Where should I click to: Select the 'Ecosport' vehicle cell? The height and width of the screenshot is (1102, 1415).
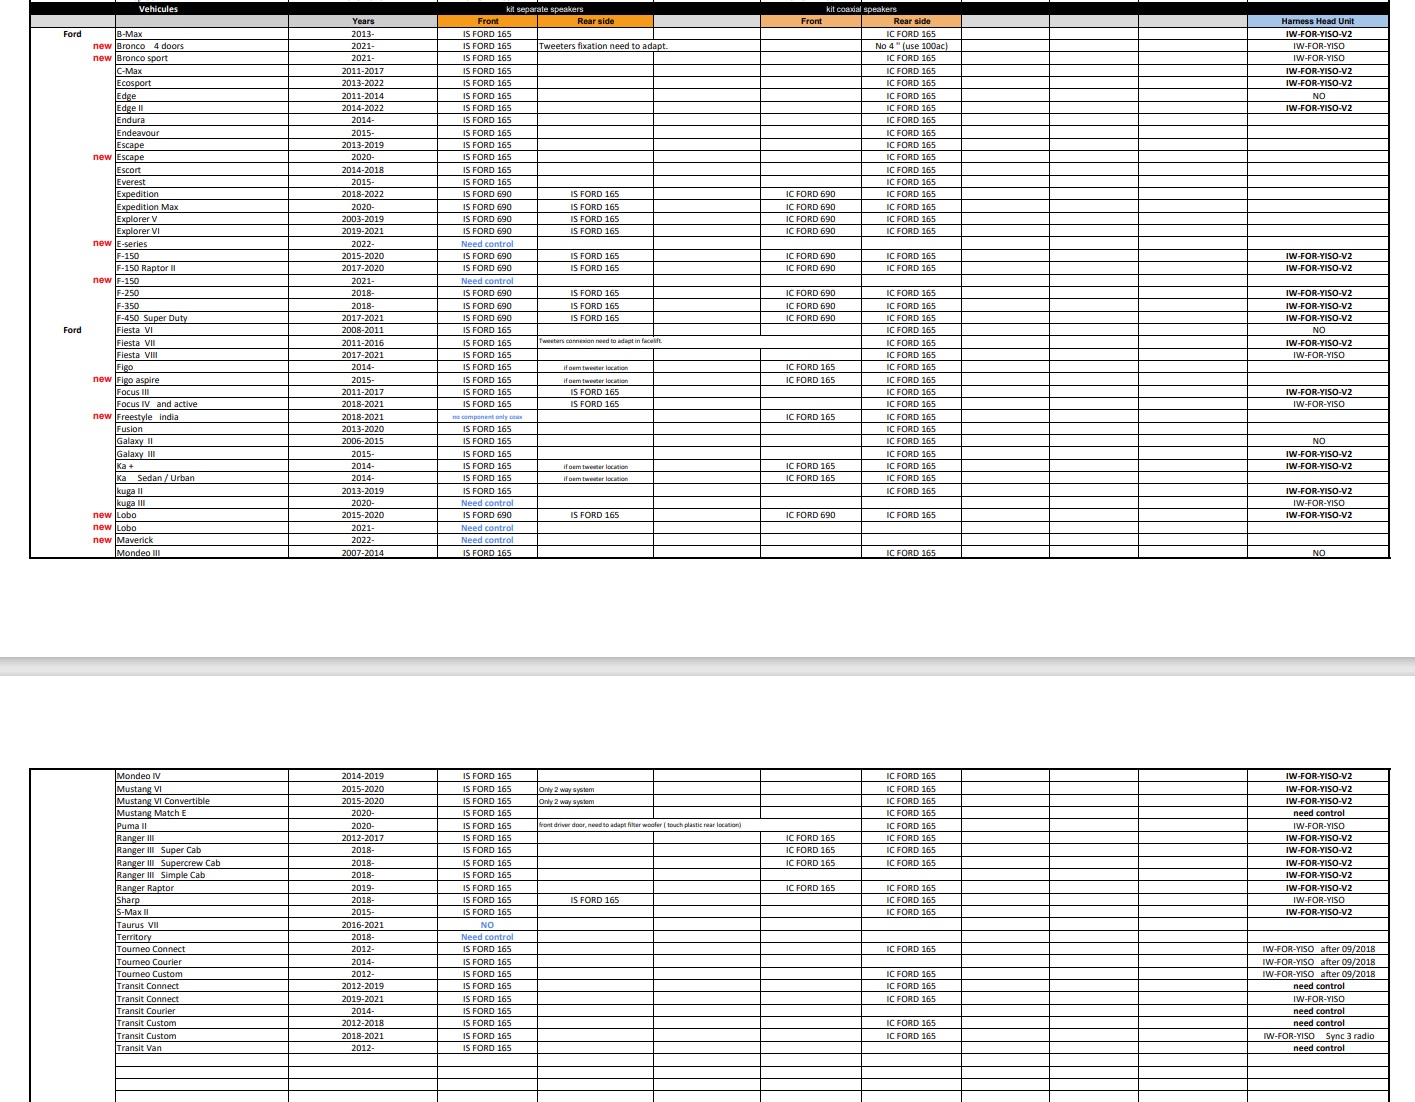click(202, 83)
